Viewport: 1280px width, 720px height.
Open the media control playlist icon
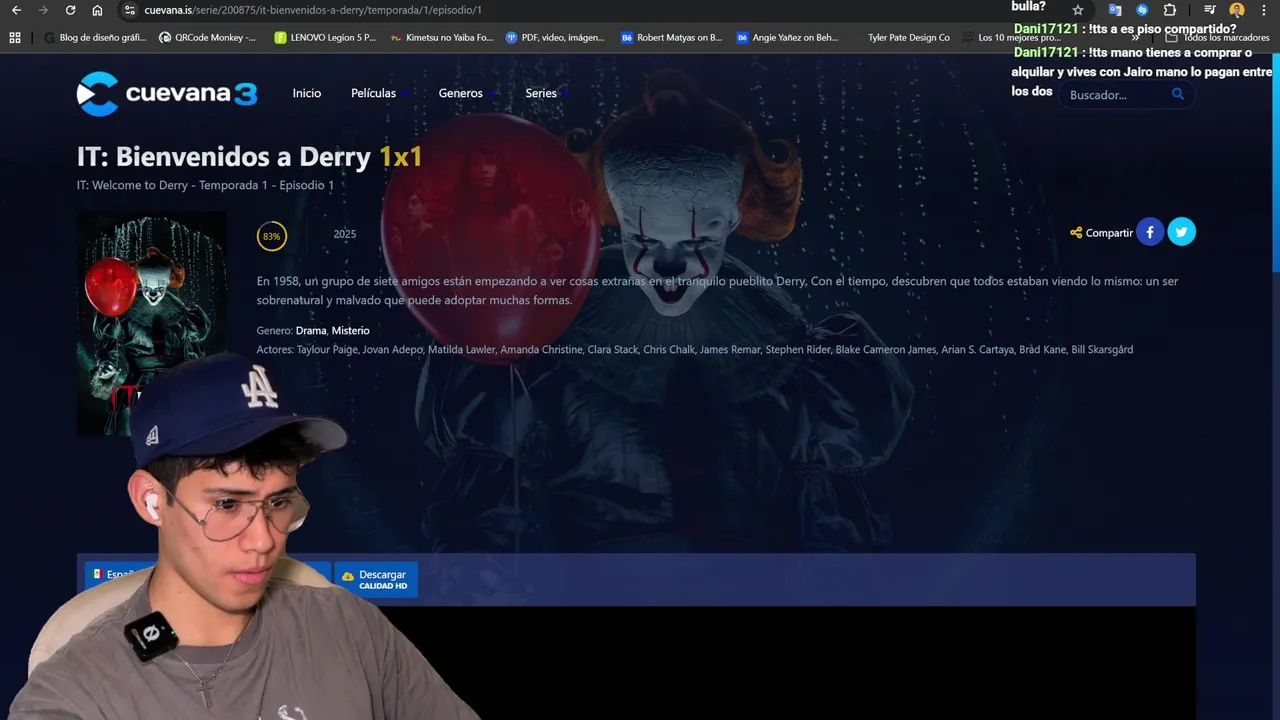tap(1209, 10)
